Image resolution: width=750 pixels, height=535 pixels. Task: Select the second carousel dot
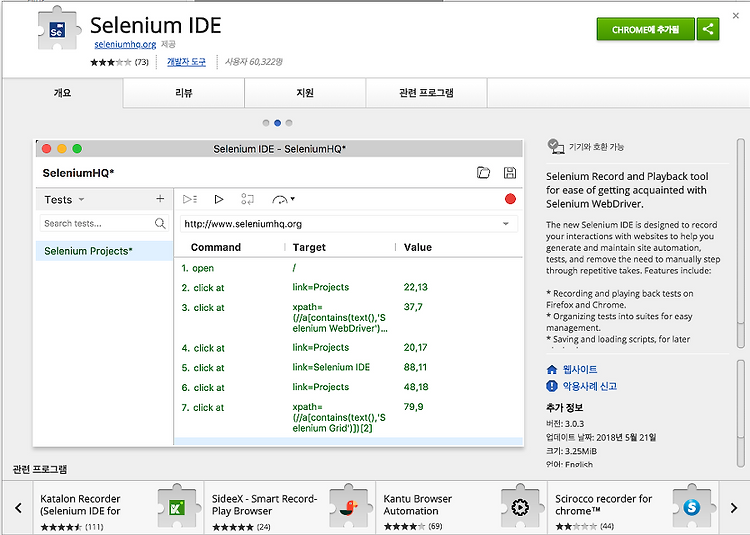click(x=277, y=123)
